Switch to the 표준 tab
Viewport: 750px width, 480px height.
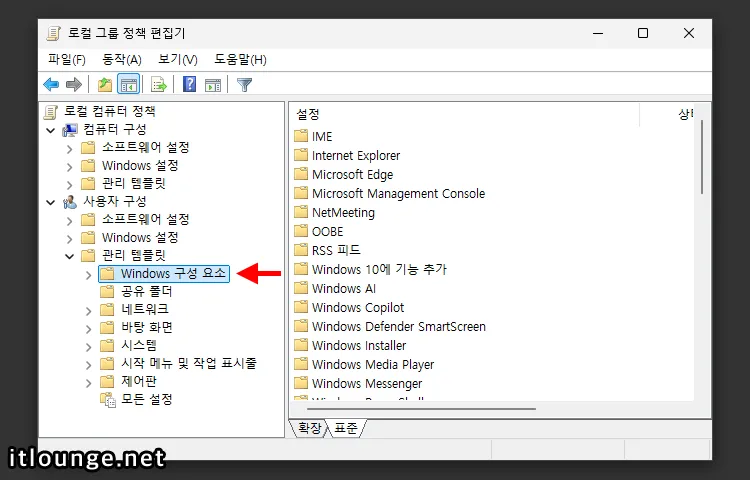tap(346, 428)
